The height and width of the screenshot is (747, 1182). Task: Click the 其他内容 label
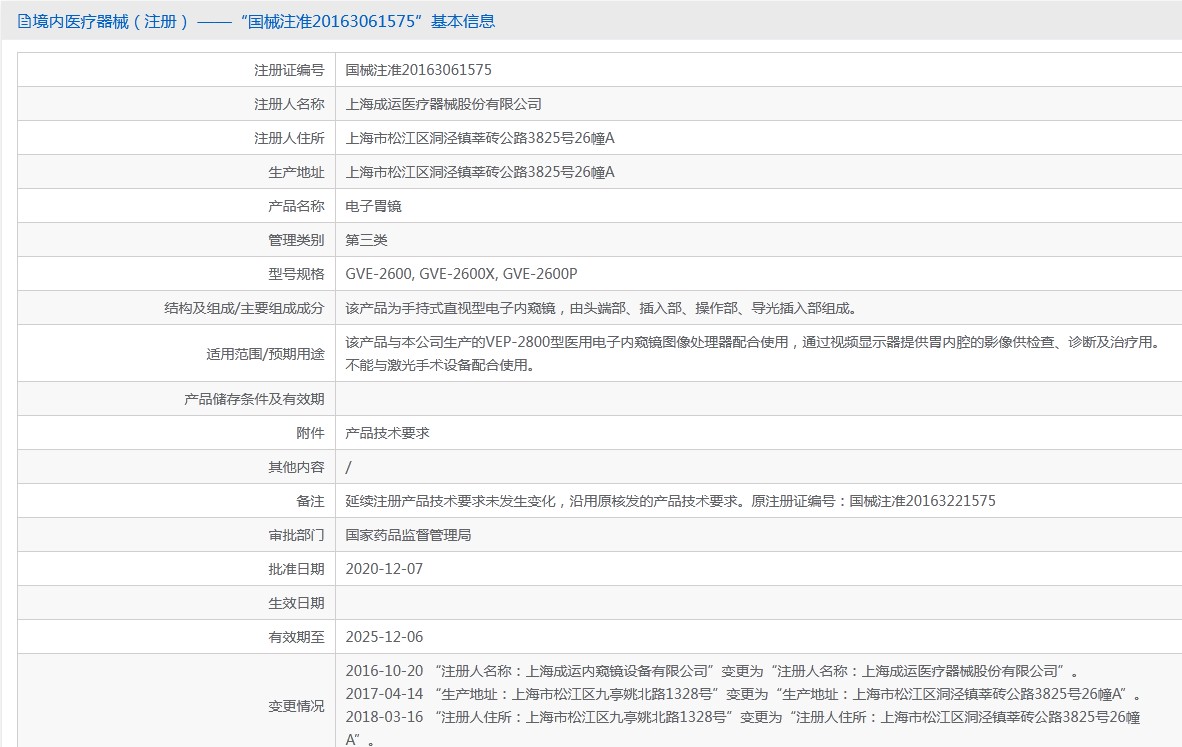point(296,467)
